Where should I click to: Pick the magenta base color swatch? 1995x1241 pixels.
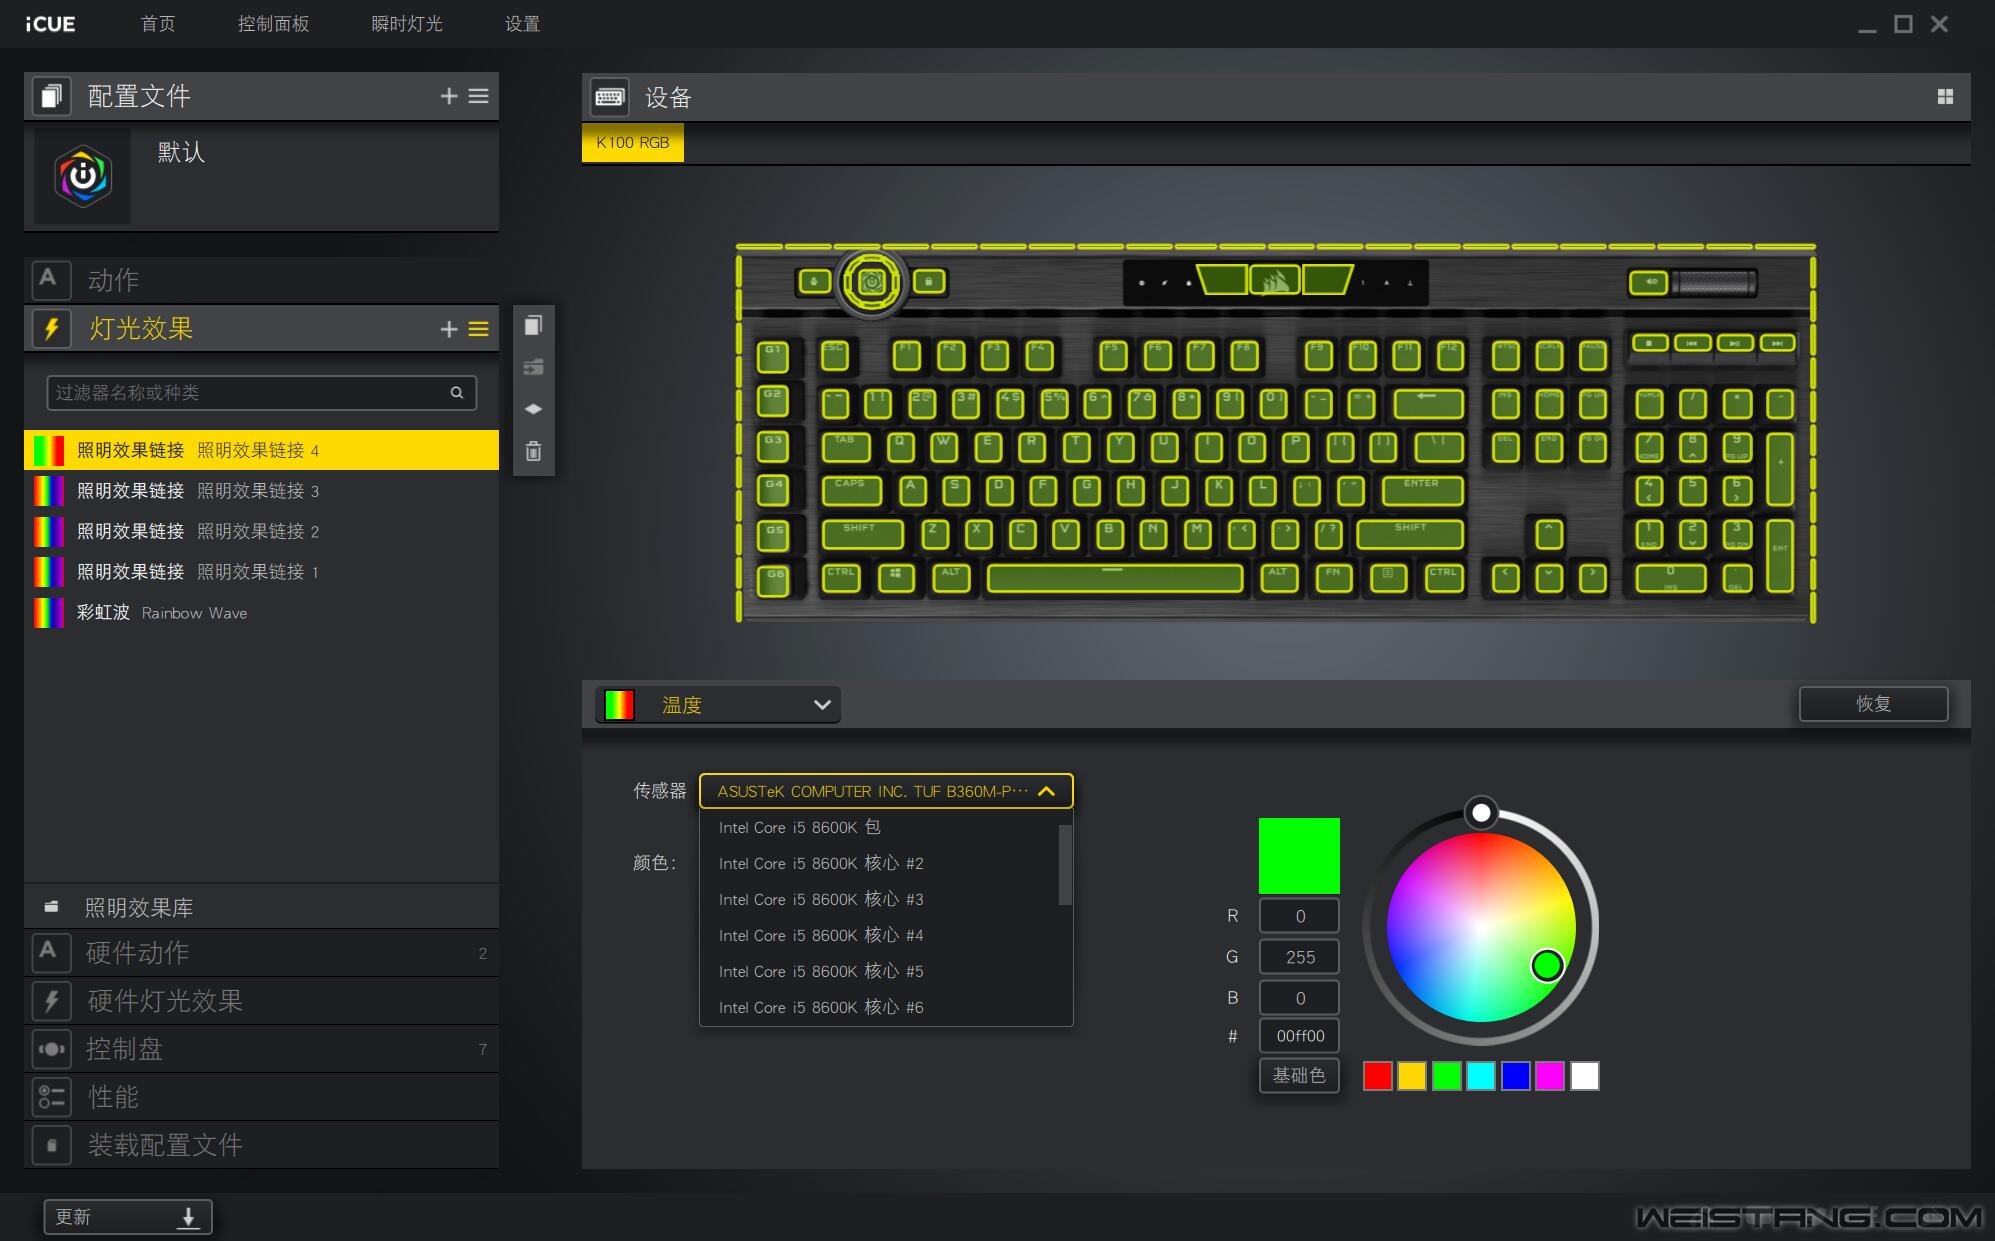[x=1550, y=1076]
